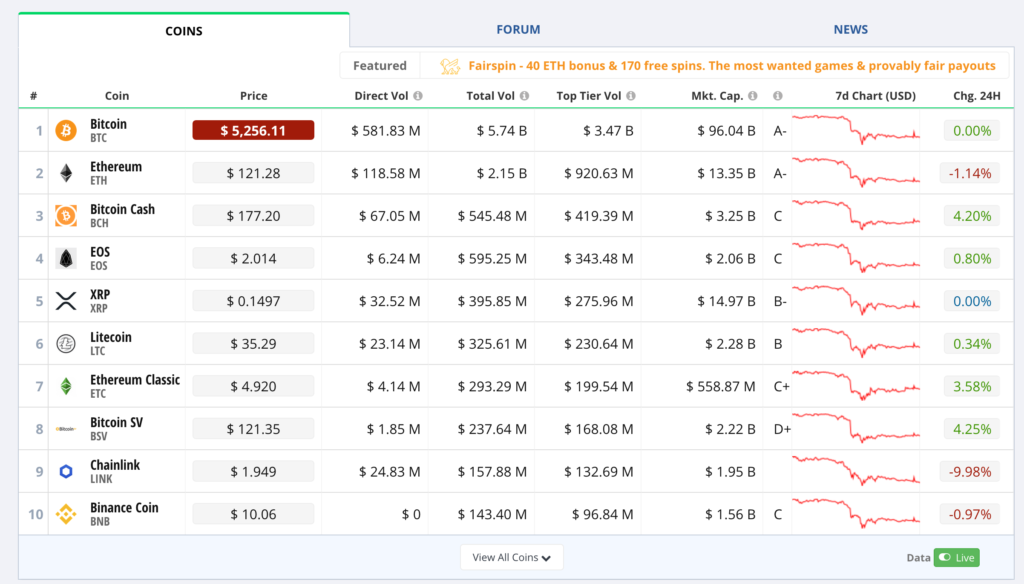1024x584 pixels.
Task: Click Chainlink -9.98% change badge
Action: (x=970, y=472)
